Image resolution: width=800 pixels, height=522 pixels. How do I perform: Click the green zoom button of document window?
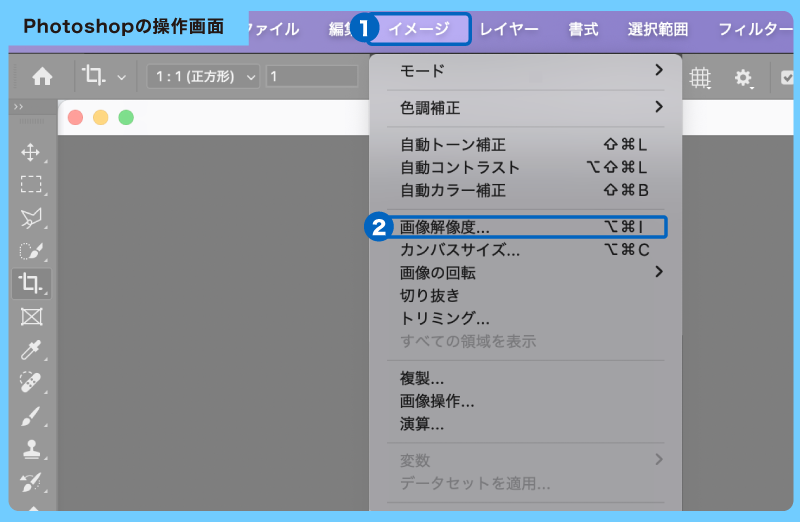click(x=126, y=117)
